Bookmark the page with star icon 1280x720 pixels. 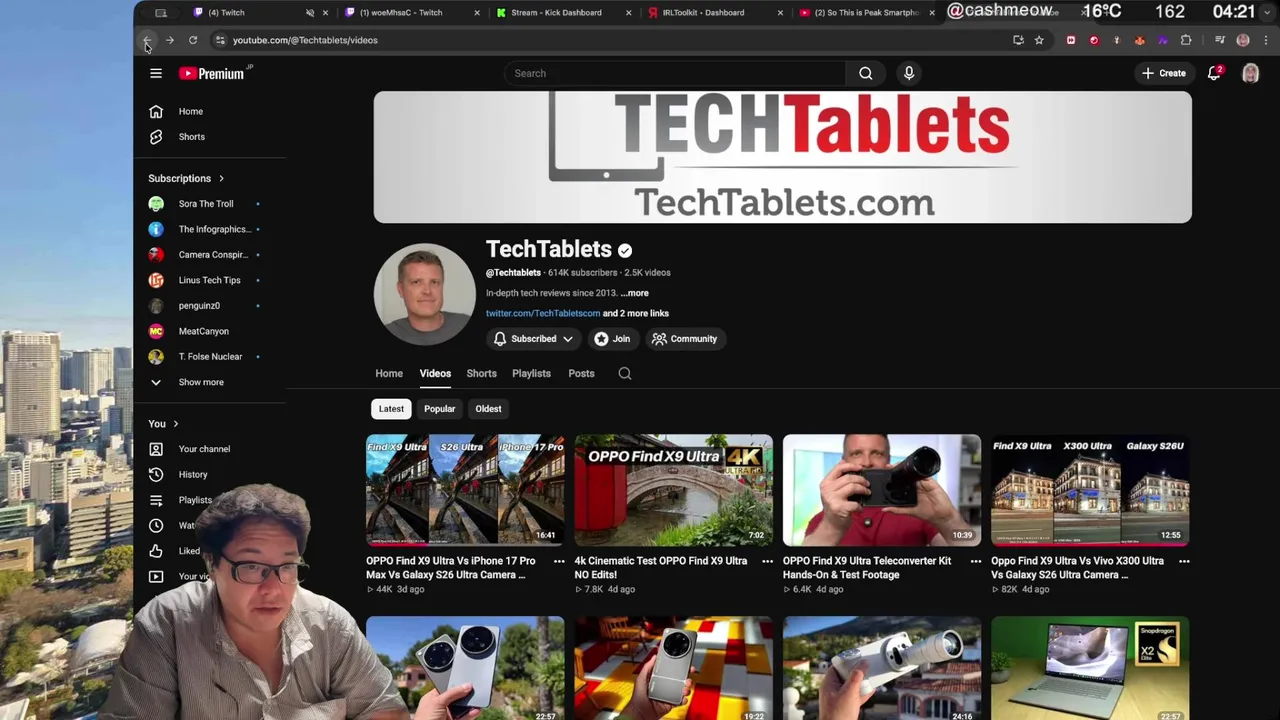[1039, 40]
